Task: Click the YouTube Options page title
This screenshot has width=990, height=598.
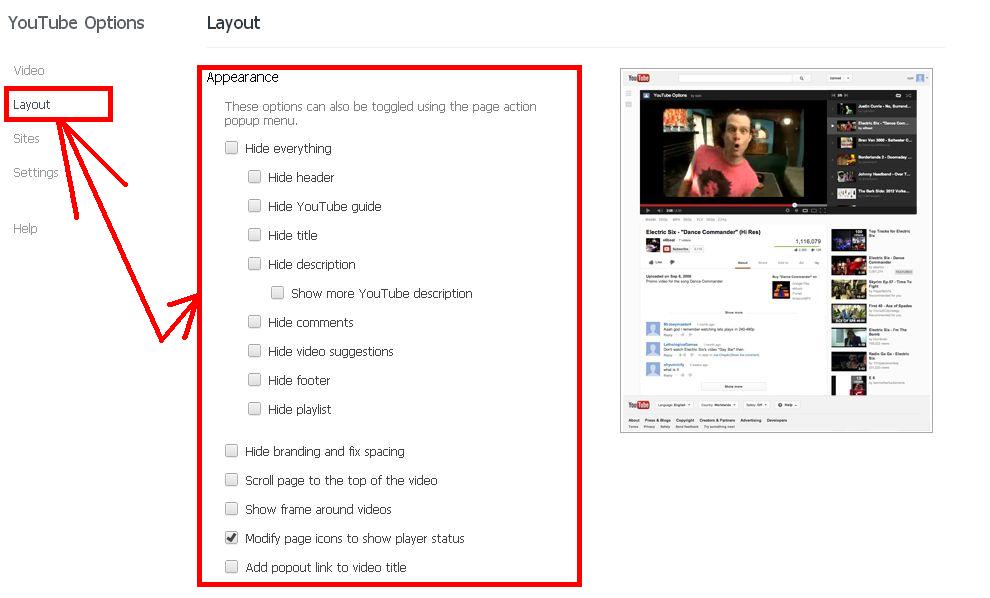Action: [76, 23]
